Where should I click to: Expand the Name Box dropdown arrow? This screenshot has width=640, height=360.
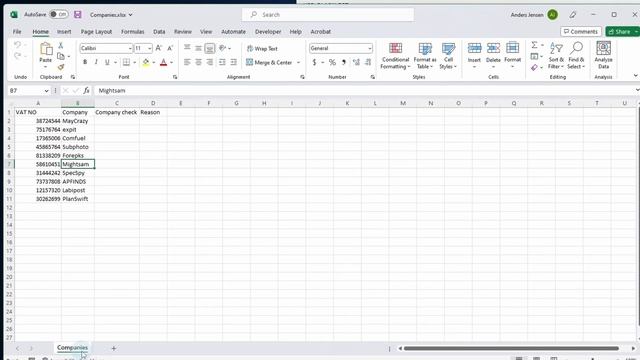click(x=46, y=91)
